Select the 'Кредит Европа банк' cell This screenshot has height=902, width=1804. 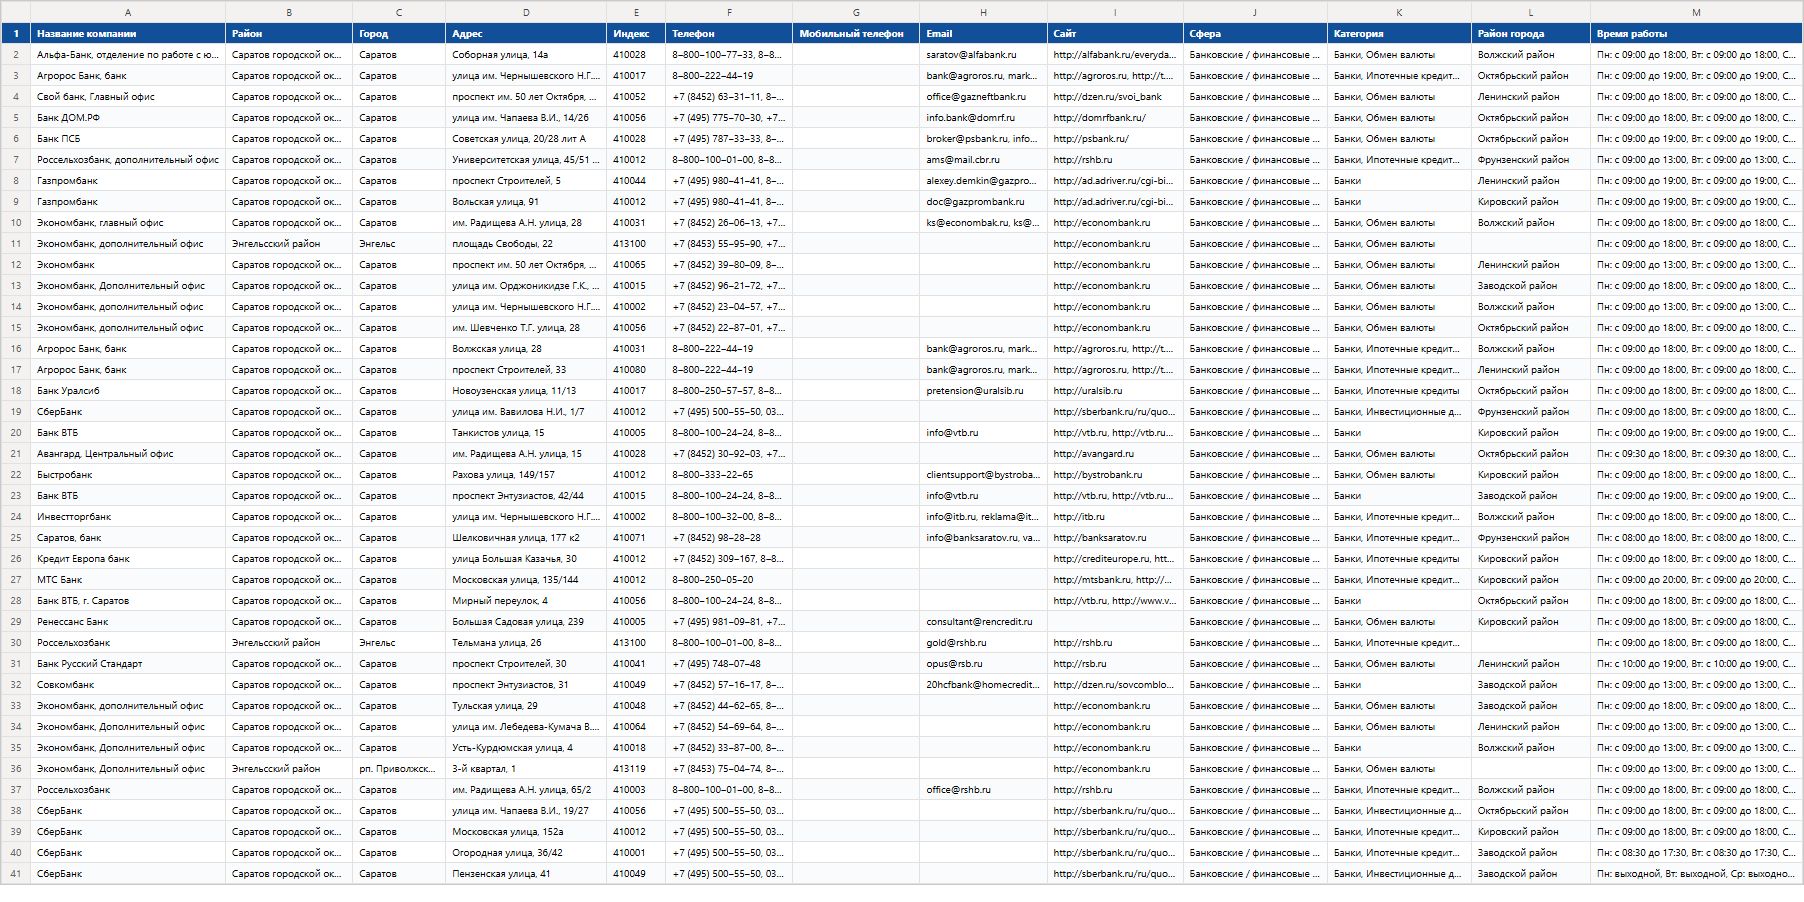(x=128, y=559)
